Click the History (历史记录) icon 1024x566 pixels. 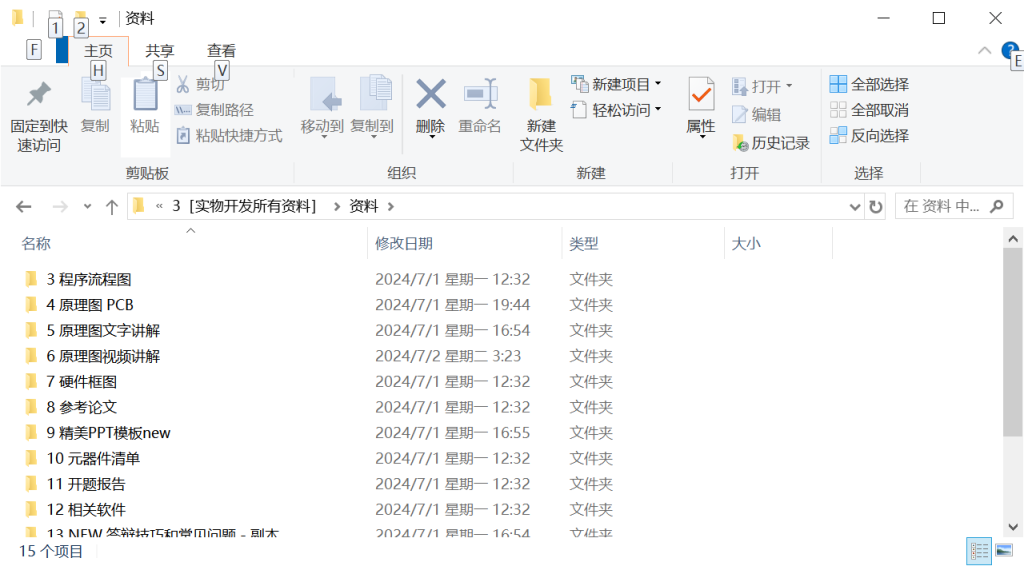740,143
